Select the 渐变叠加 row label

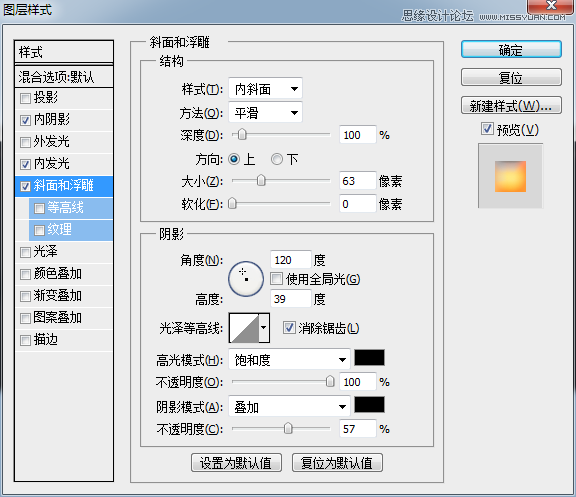(58, 295)
